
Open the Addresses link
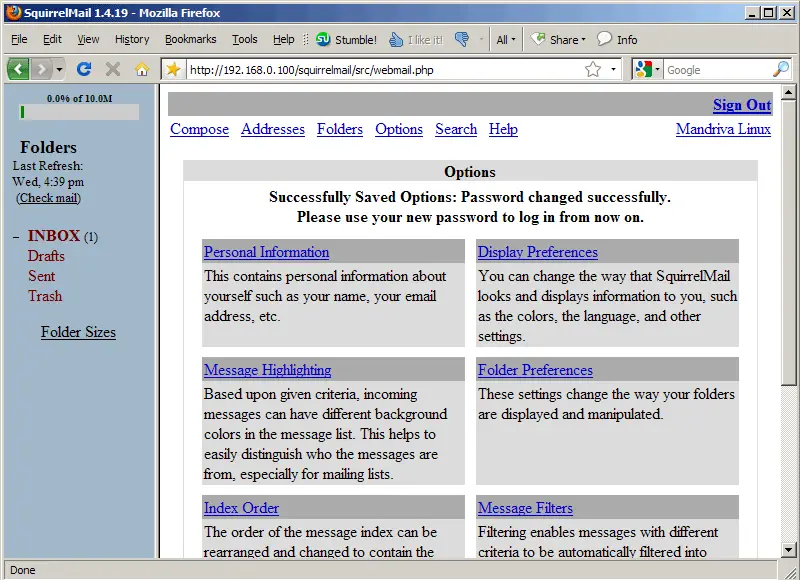click(273, 130)
